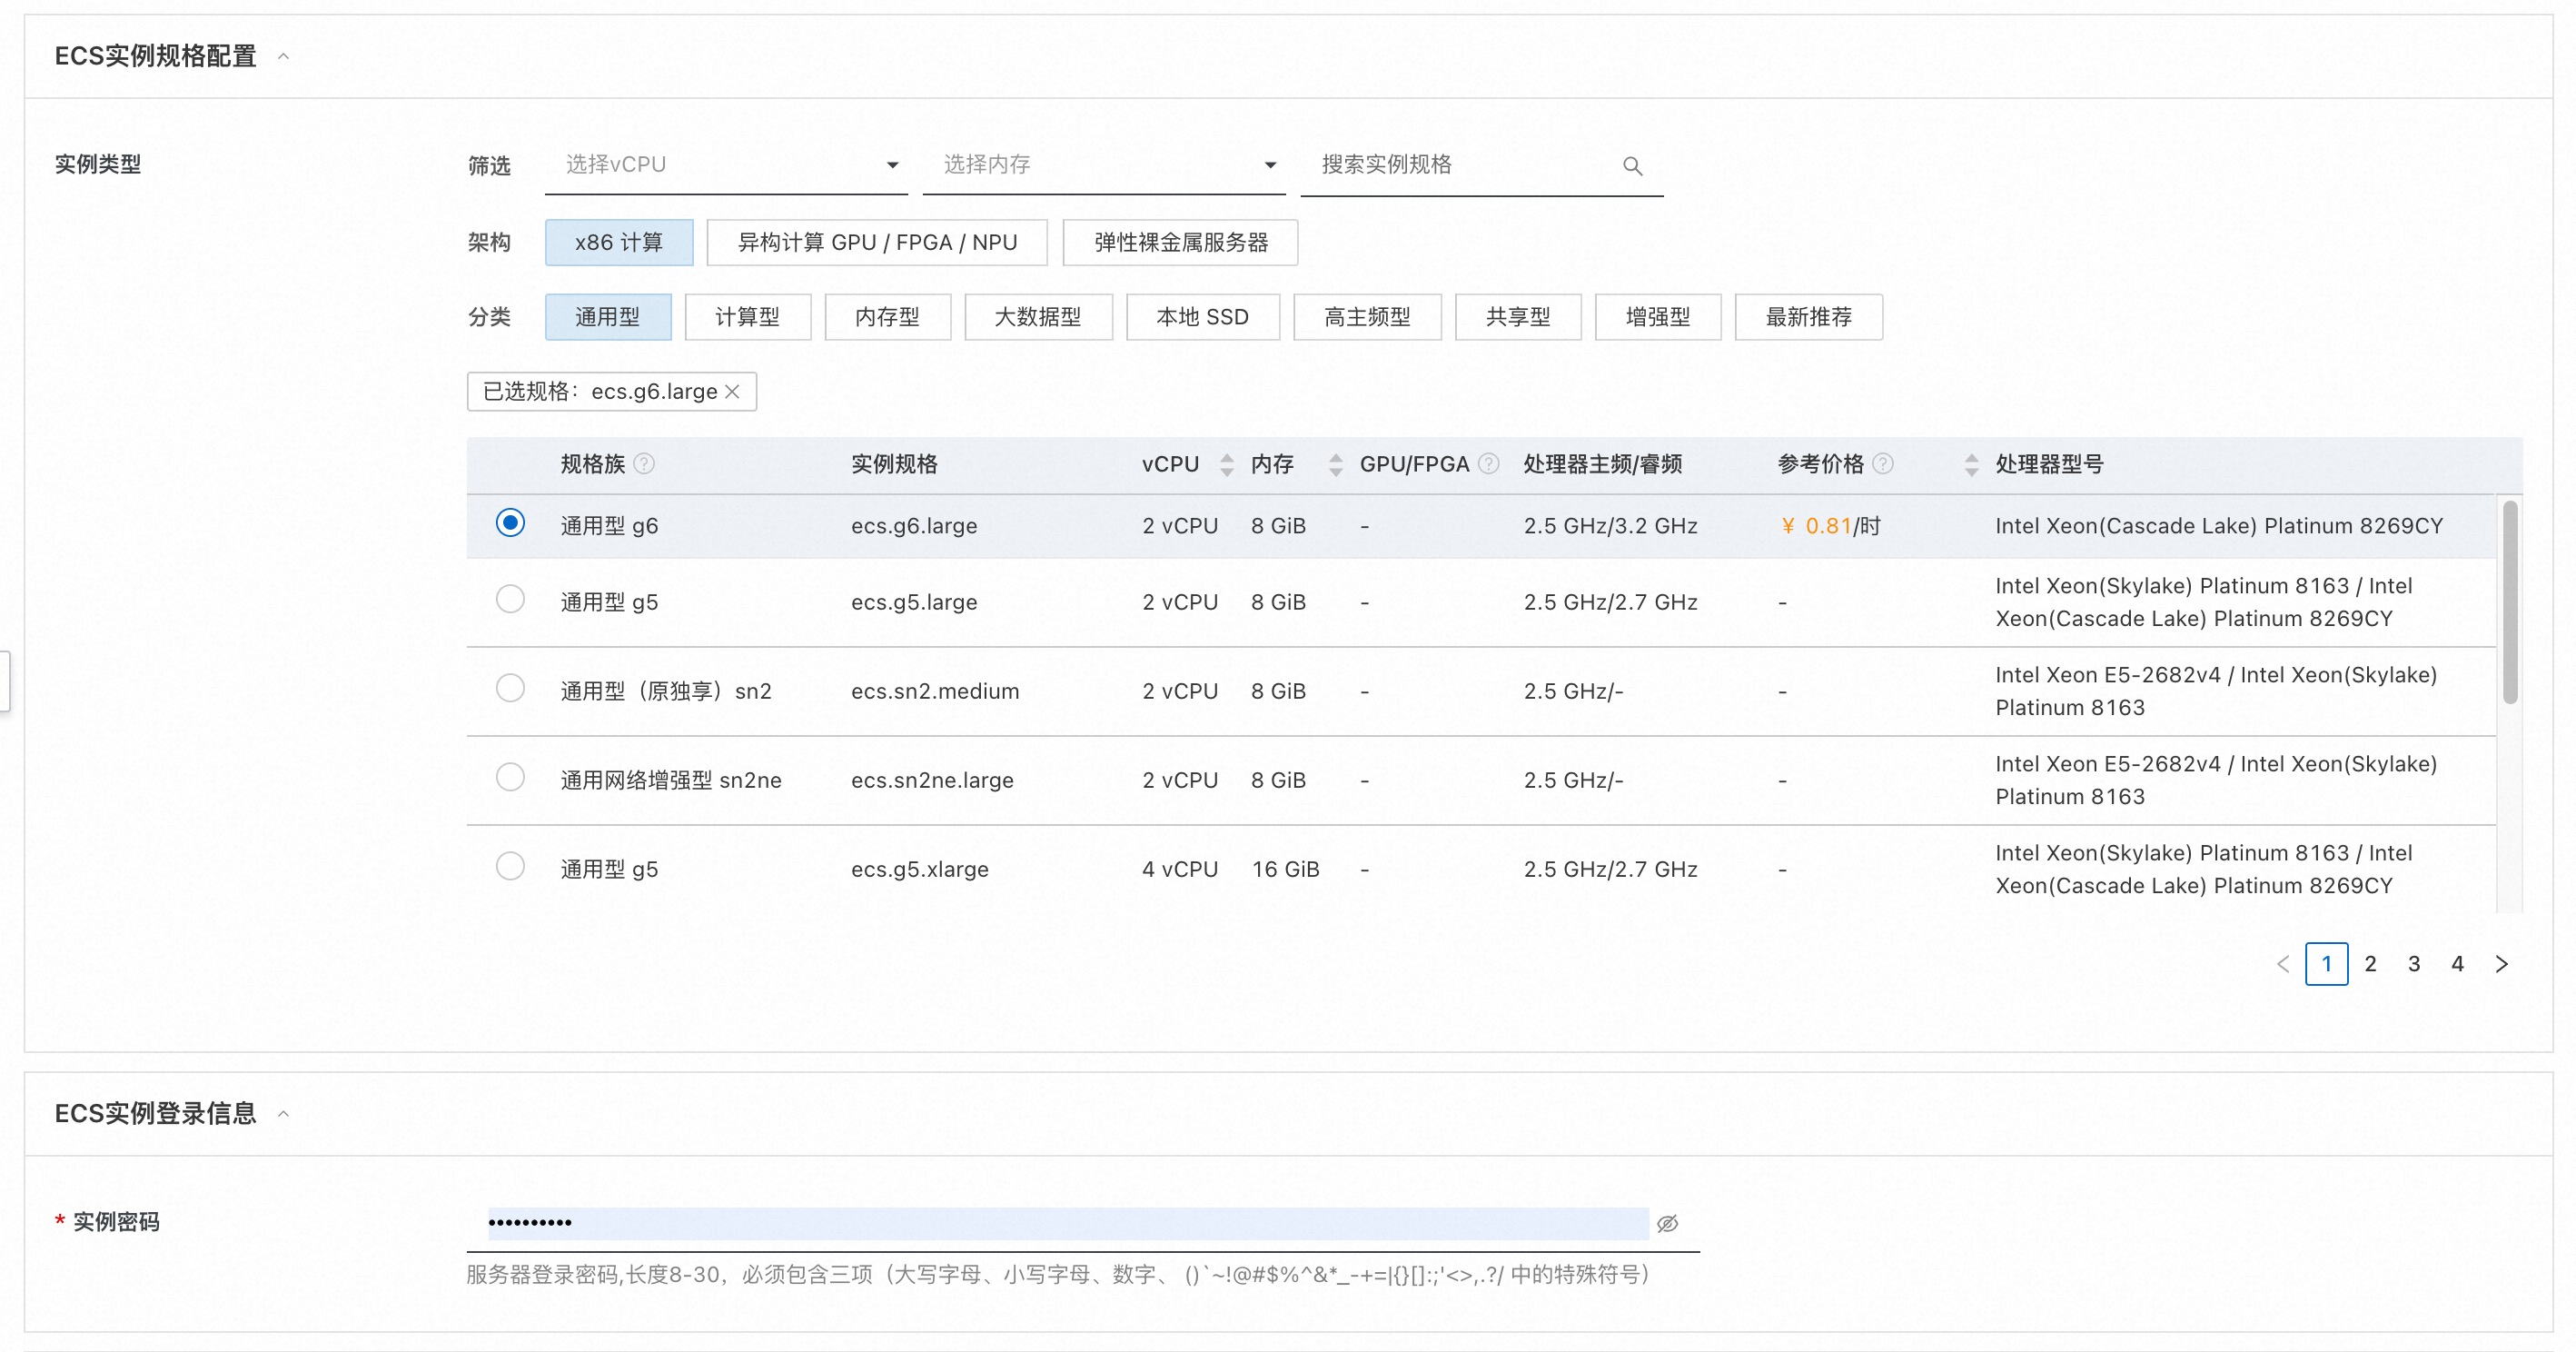Sort table by vCPU column
The image size is (2576, 1352).
tap(1227, 464)
